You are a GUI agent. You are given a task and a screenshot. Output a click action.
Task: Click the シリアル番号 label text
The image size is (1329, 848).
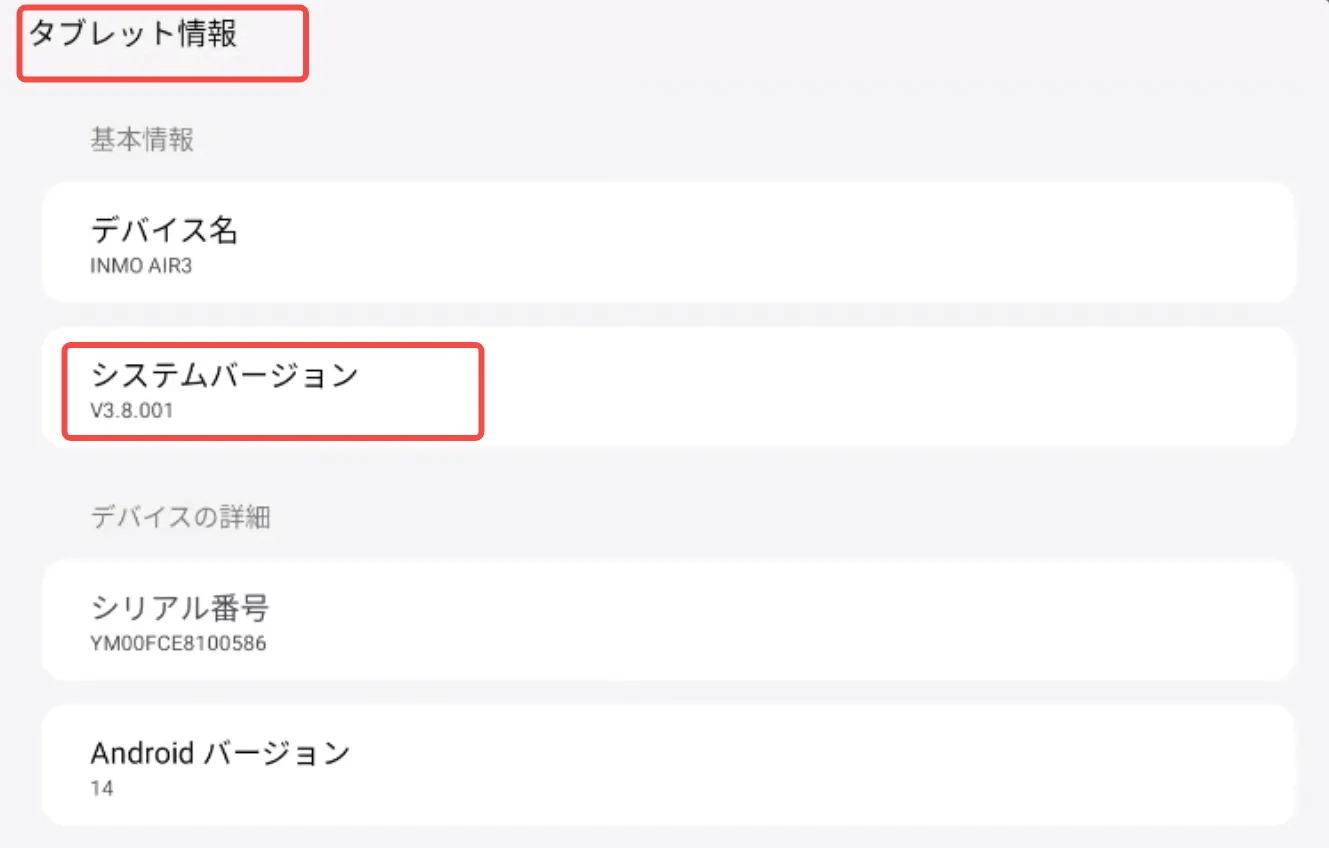pyautogui.click(x=180, y=608)
